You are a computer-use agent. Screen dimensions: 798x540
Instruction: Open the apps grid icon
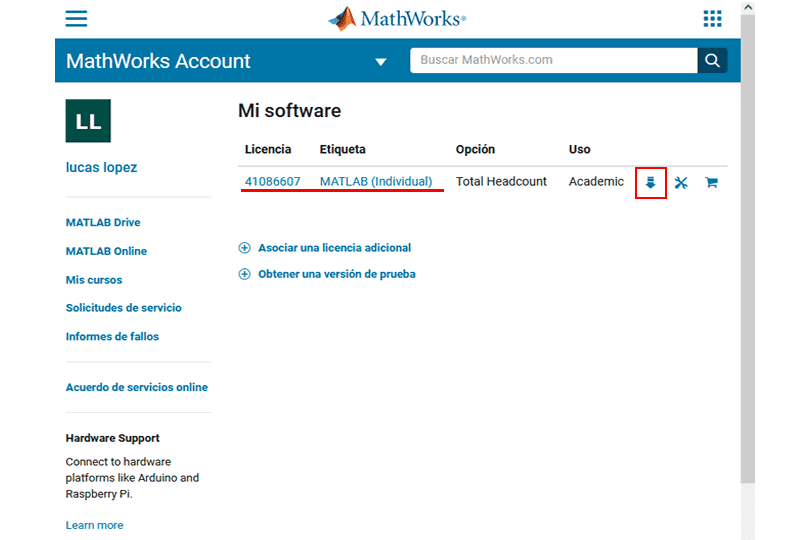point(712,19)
